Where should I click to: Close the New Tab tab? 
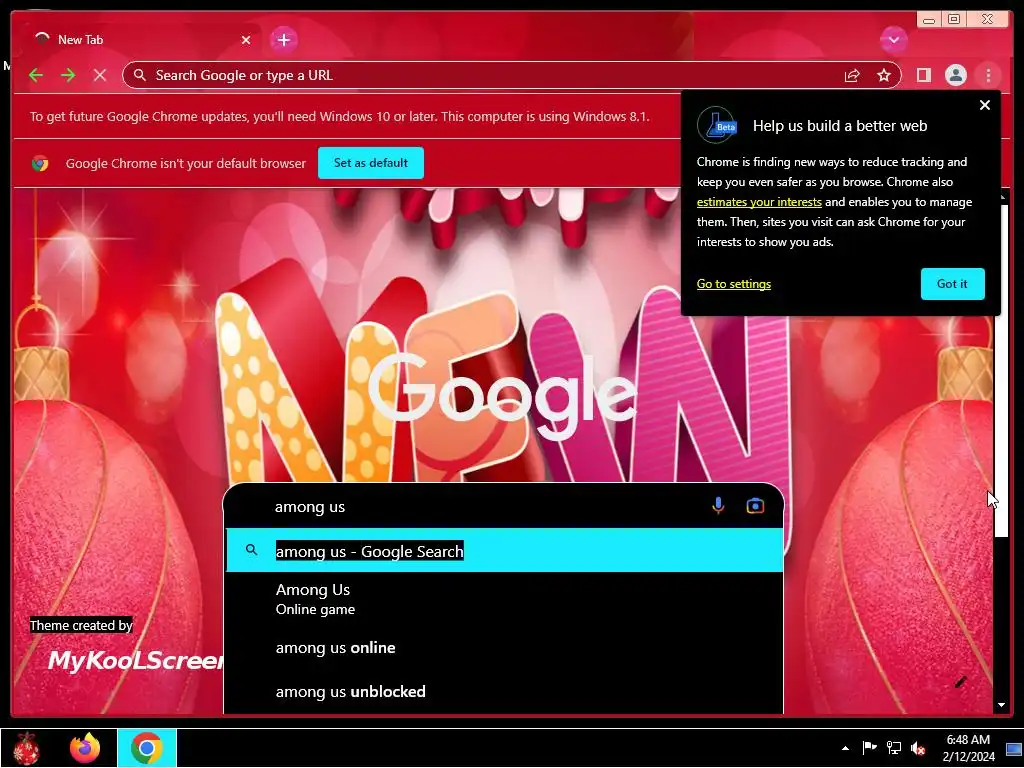point(246,40)
